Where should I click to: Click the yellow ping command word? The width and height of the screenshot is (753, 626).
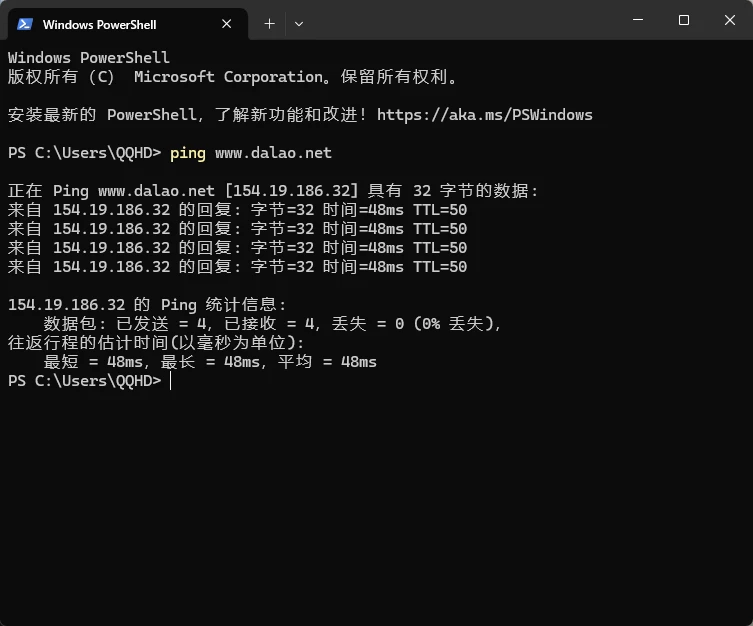pos(188,153)
